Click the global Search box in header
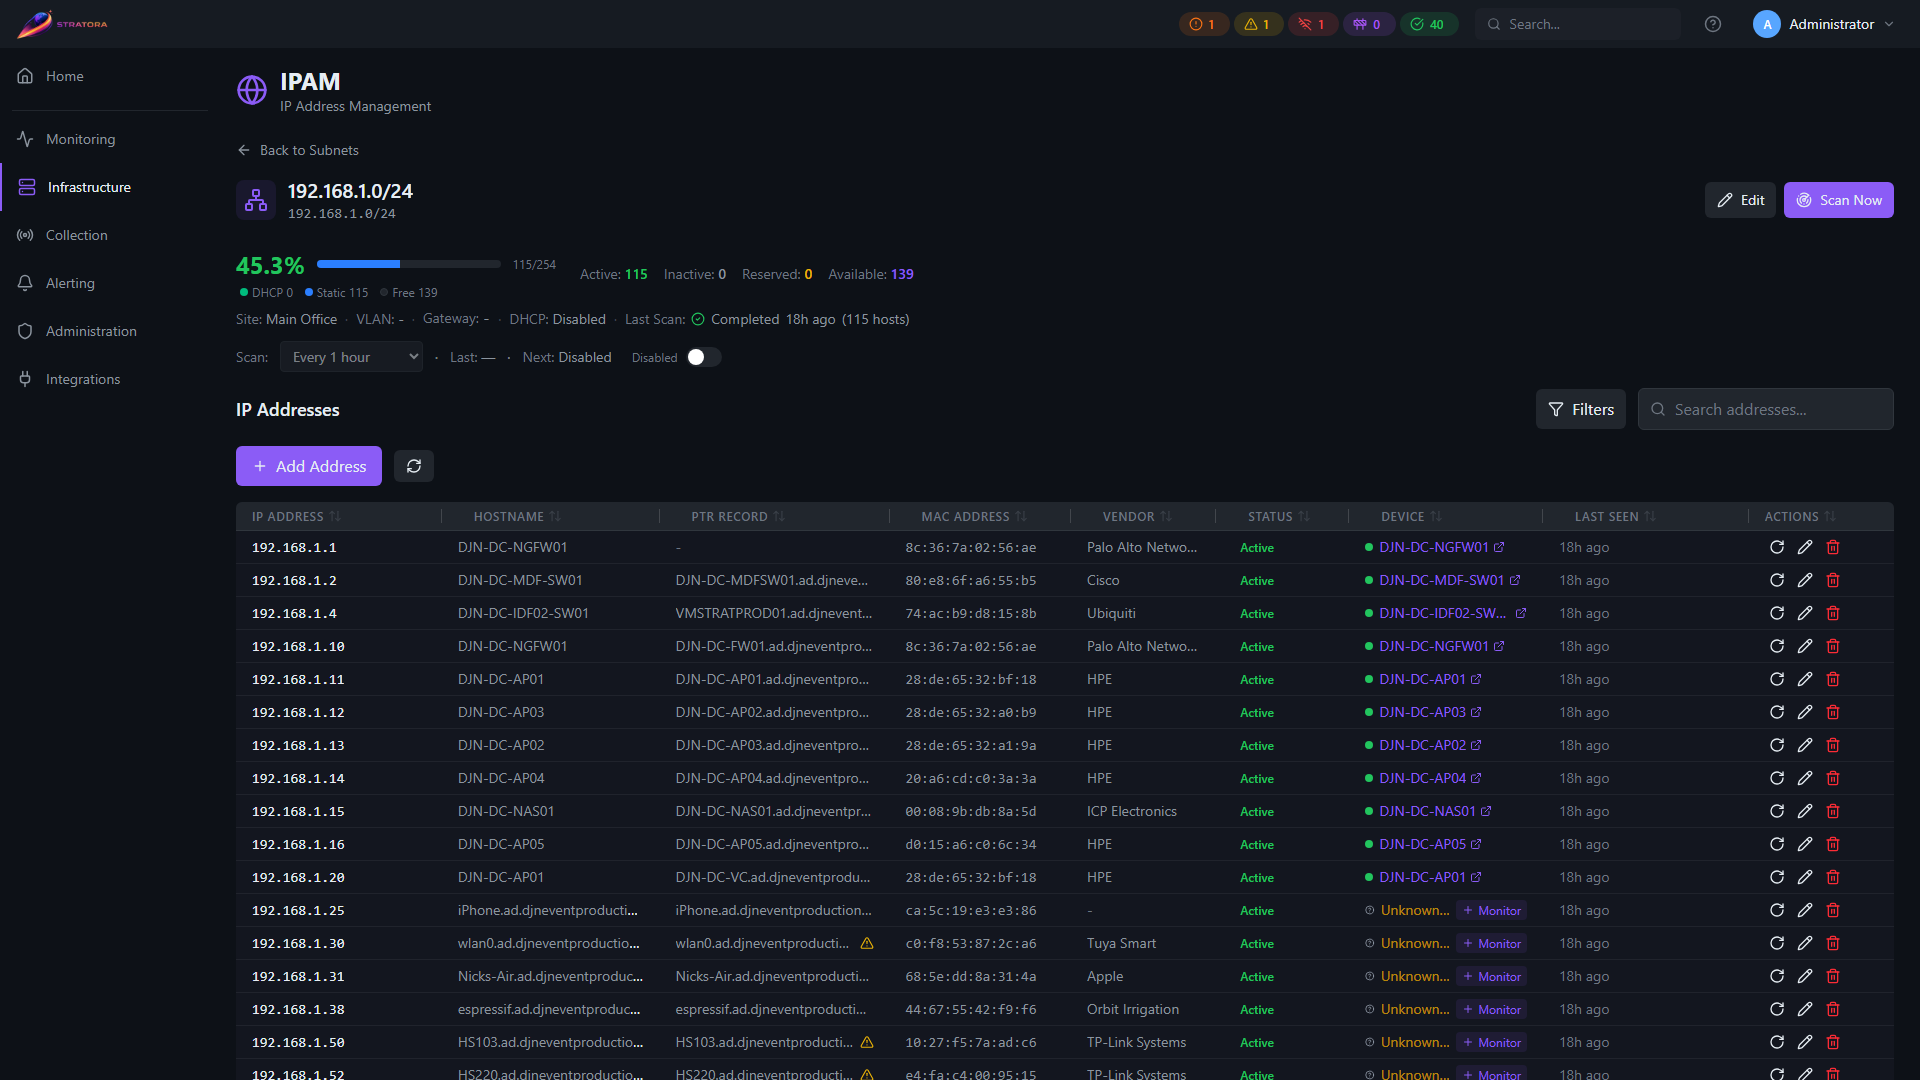1920x1080 pixels. [x=1577, y=24]
